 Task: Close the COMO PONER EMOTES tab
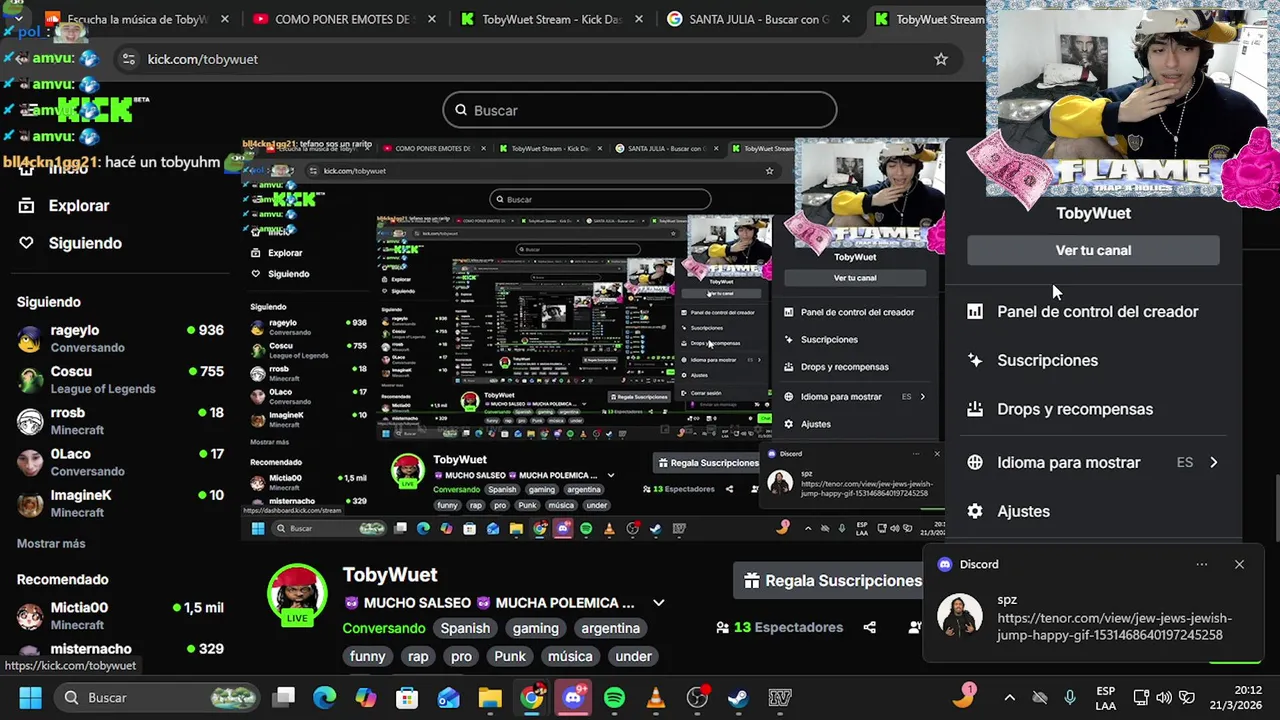pos(432,19)
